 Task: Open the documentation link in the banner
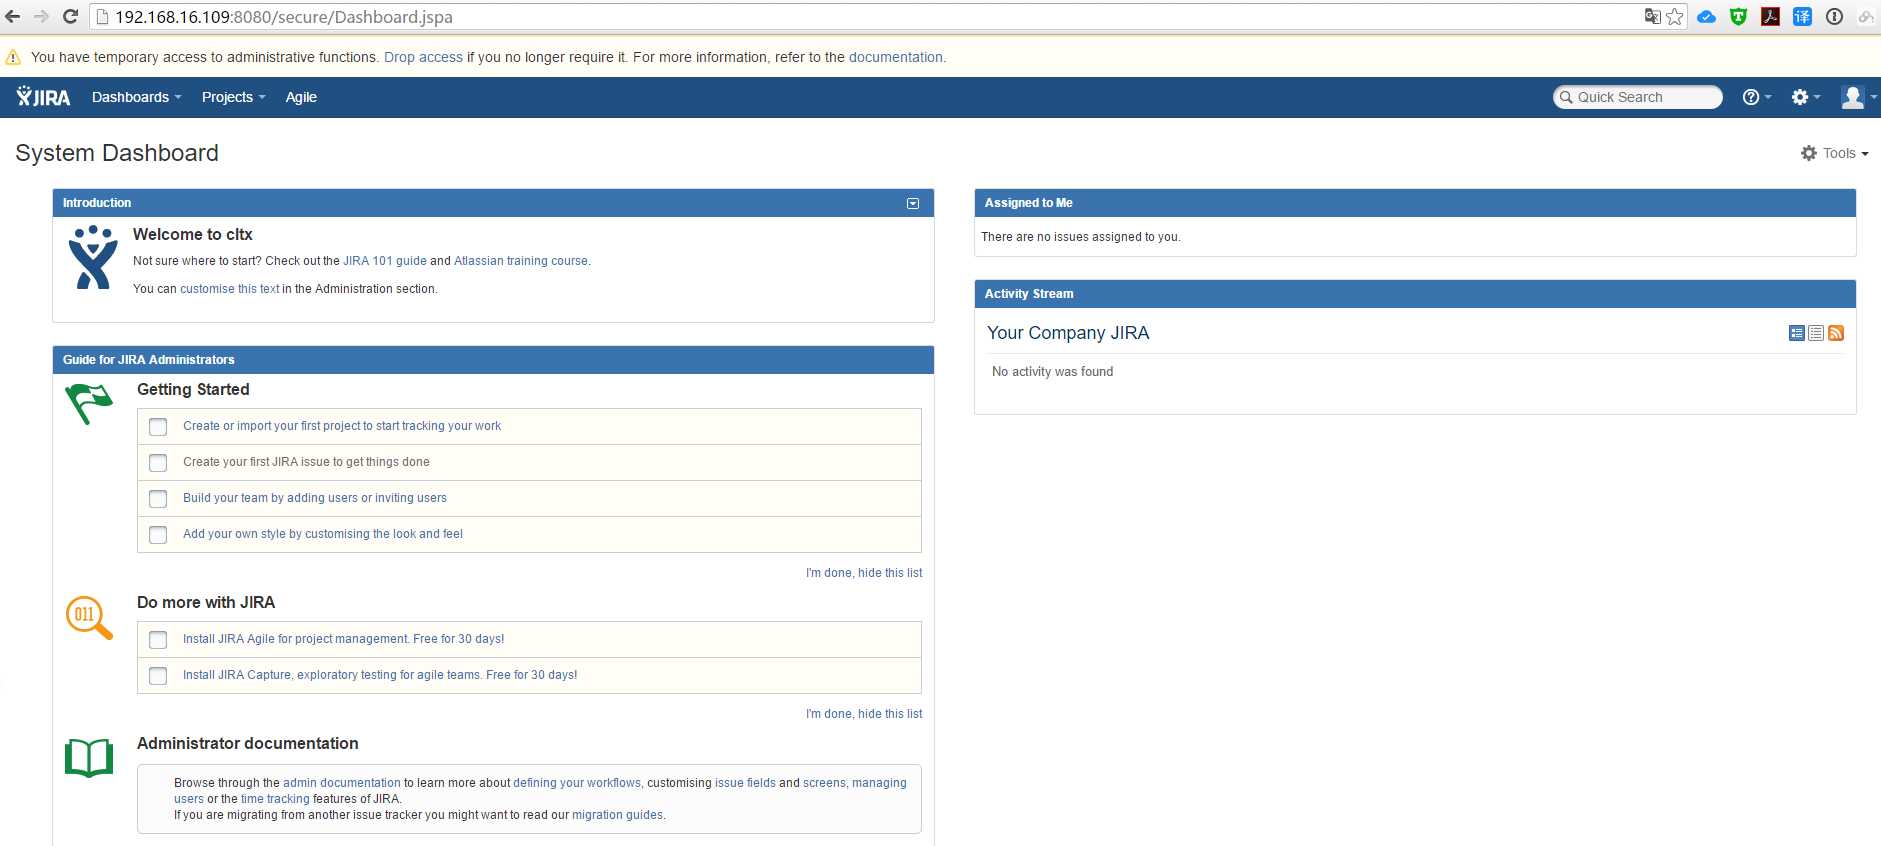[895, 57]
